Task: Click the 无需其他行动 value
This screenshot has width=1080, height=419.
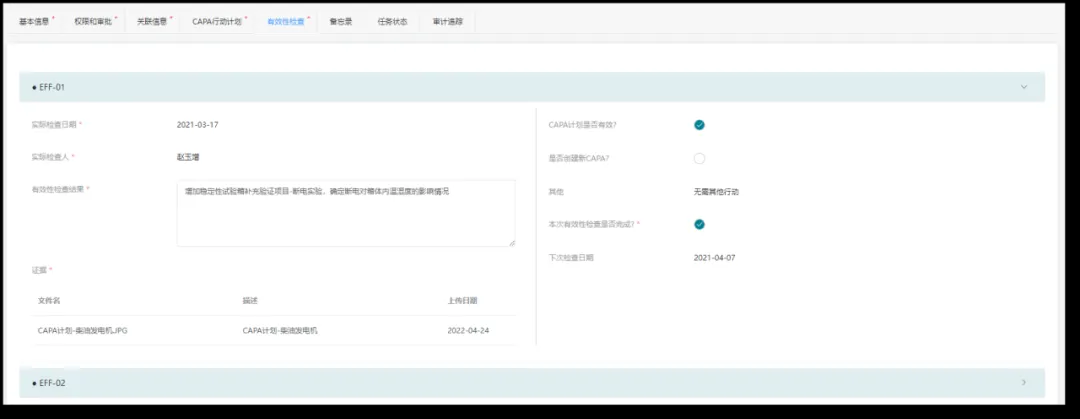Action: coord(716,192)
